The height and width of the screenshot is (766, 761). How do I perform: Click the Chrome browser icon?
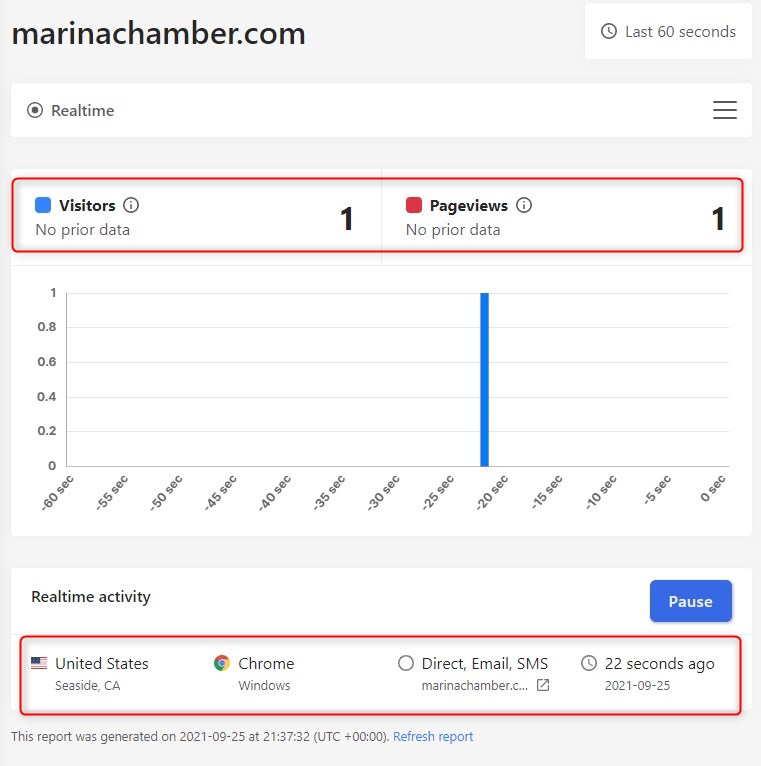(x=222, y=663)
